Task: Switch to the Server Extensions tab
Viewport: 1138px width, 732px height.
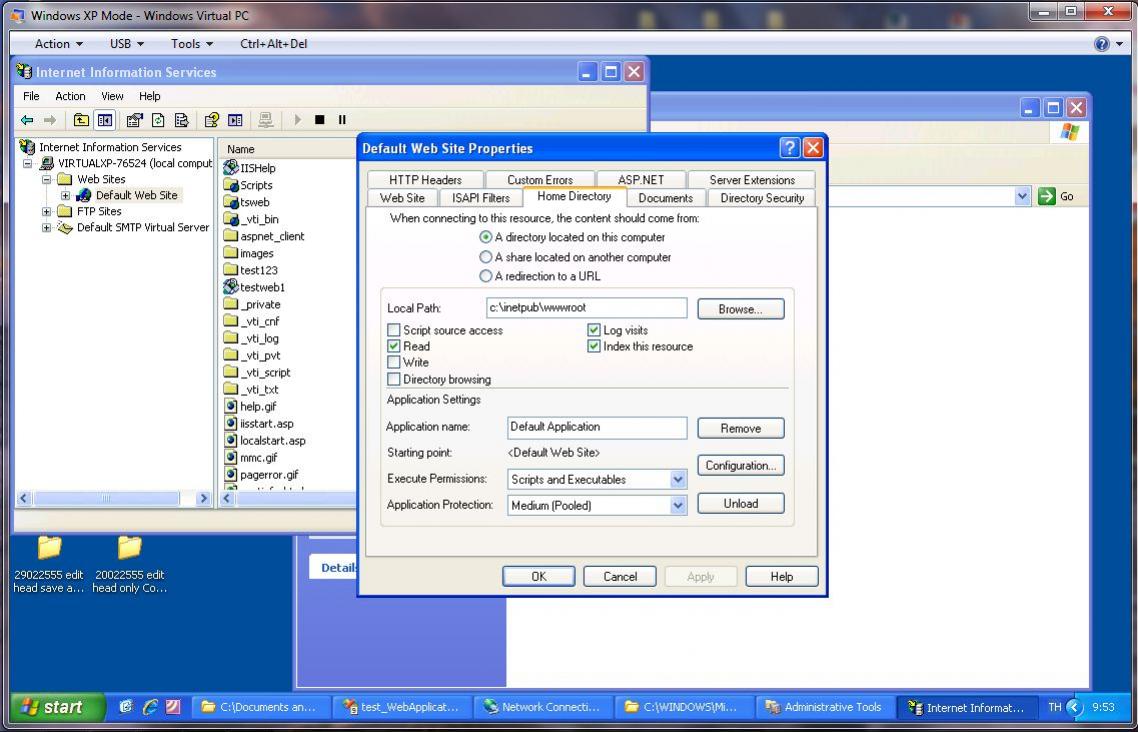Action: click(x=752, y=180)
